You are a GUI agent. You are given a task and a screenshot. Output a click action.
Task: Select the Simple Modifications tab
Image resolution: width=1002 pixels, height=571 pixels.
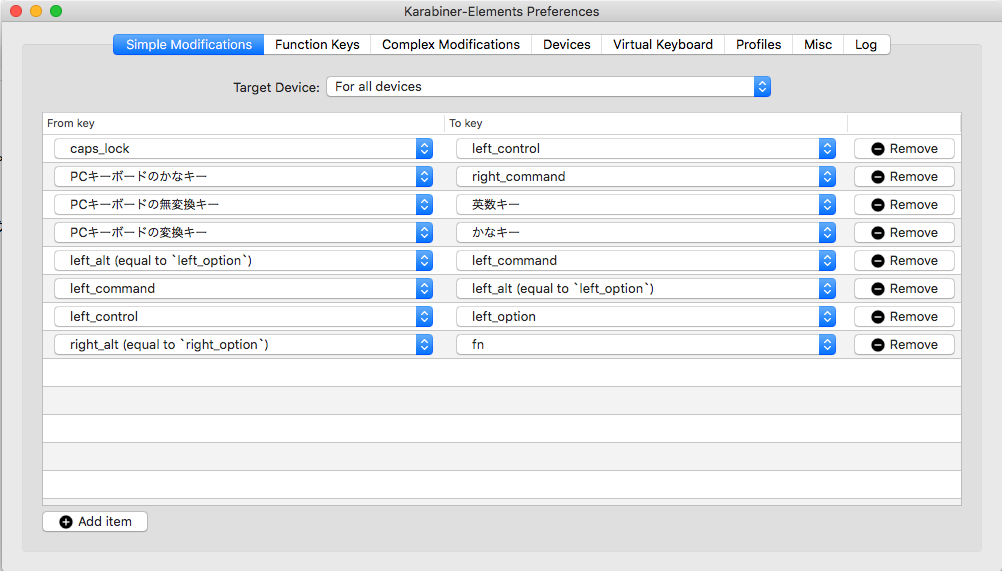tap(189, 45)
